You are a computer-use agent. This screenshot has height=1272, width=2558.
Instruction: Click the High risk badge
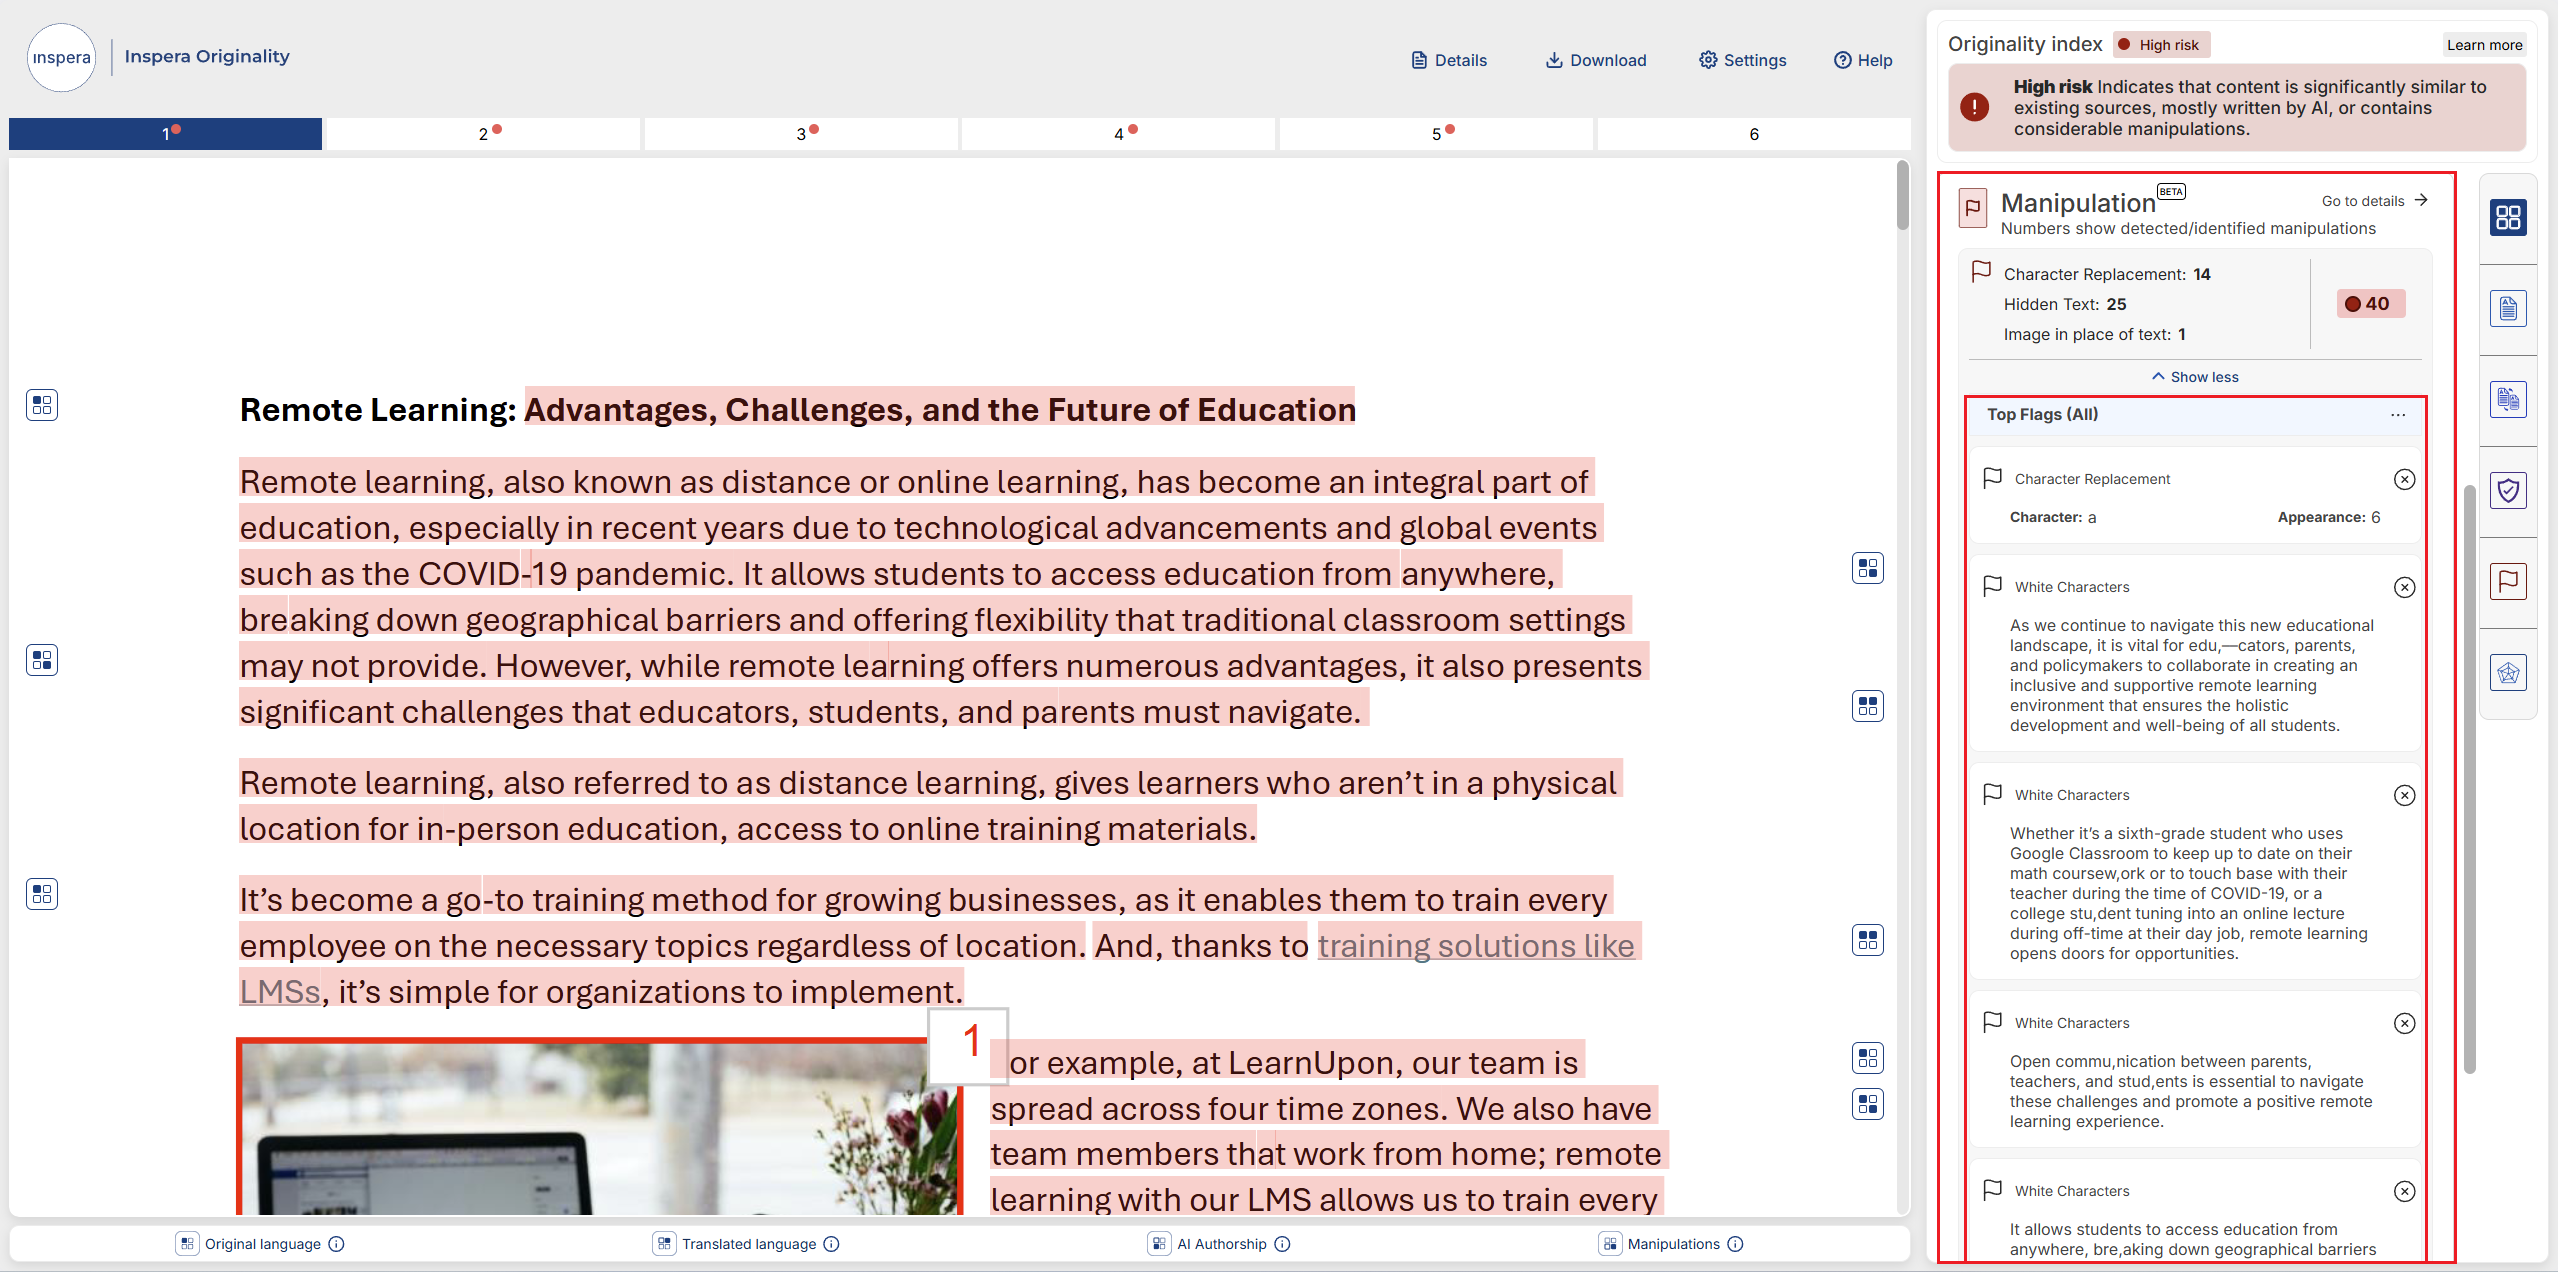pos(2160,45)
